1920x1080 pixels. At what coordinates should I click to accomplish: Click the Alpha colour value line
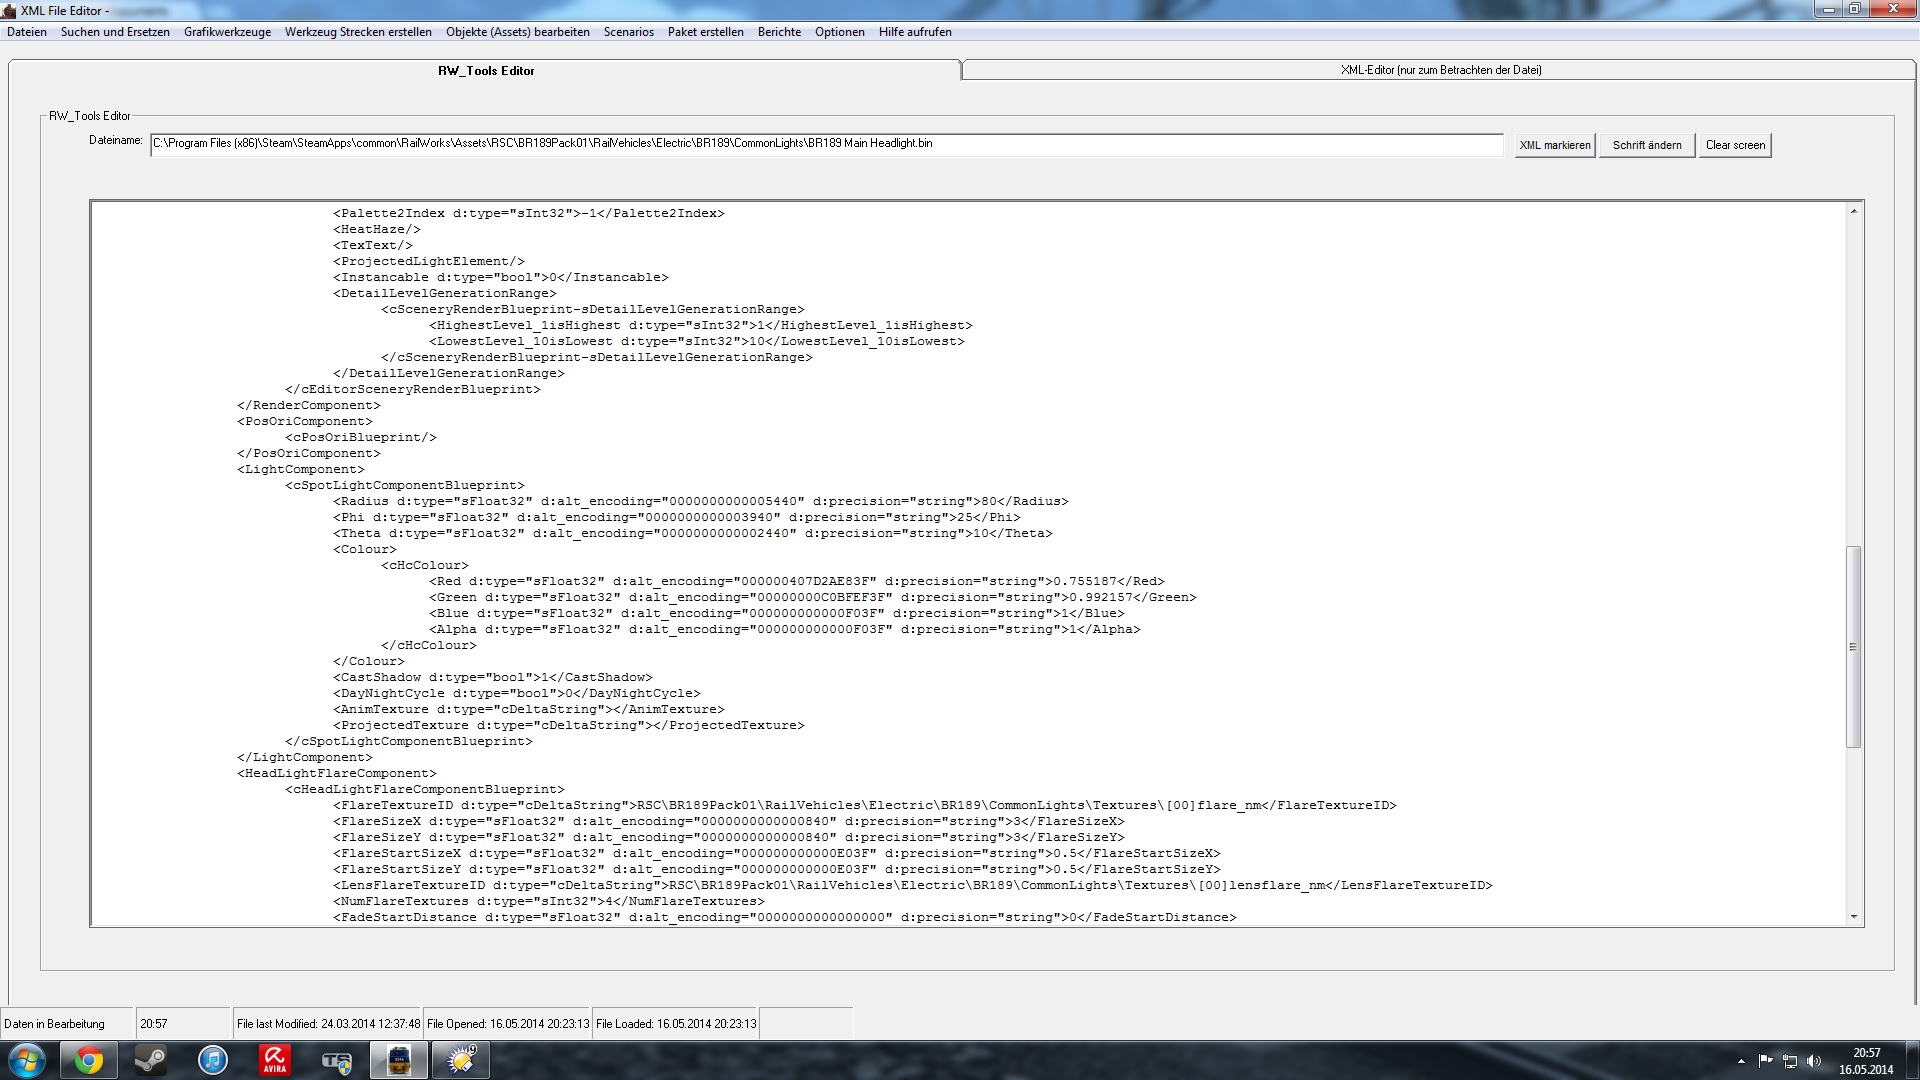[x=785, y=629]
